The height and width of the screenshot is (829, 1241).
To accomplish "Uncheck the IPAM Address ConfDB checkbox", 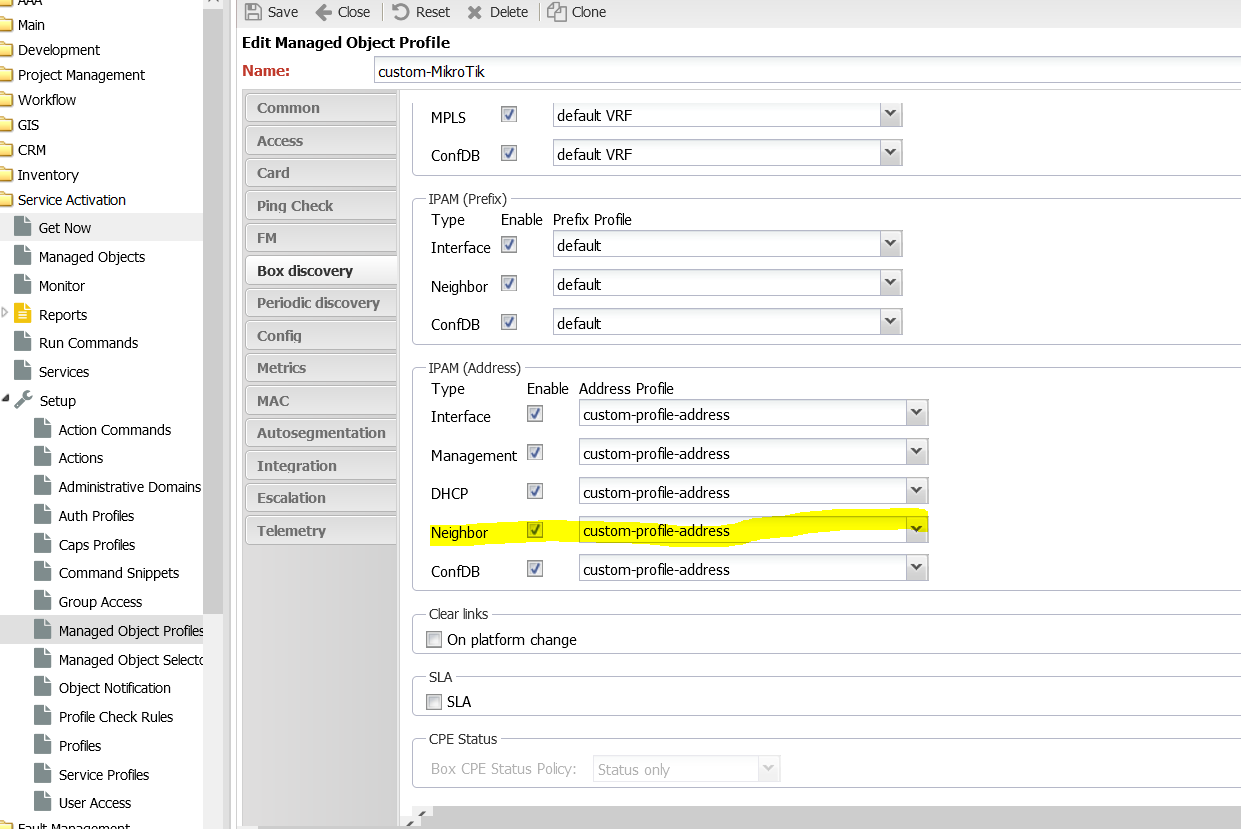I will click(535, 569).
